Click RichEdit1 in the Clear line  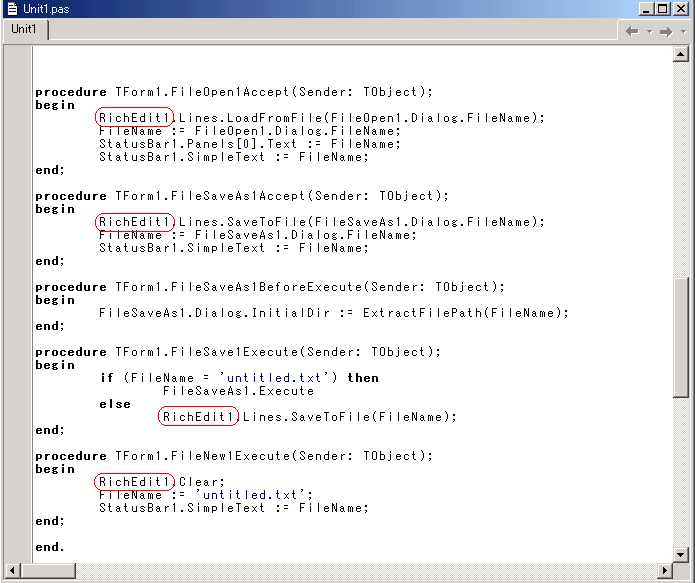134,481
